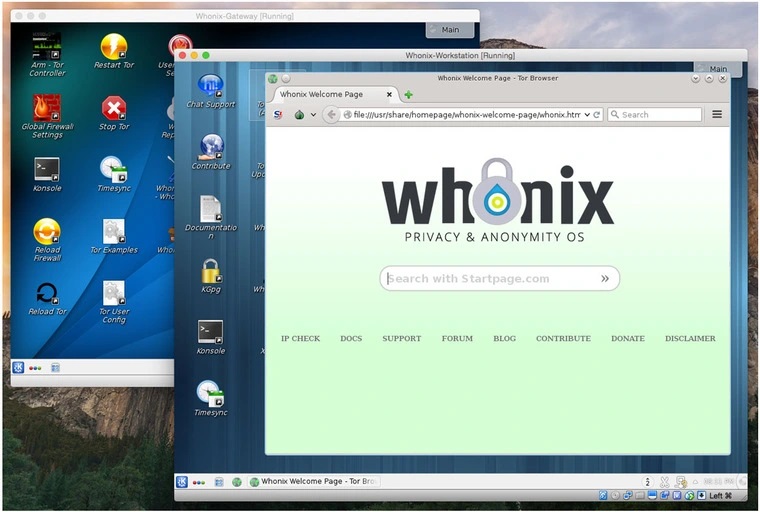Click the Whonix logo on welcome page
Viewport: 760px width, 512px height.
tap(498, 200)
